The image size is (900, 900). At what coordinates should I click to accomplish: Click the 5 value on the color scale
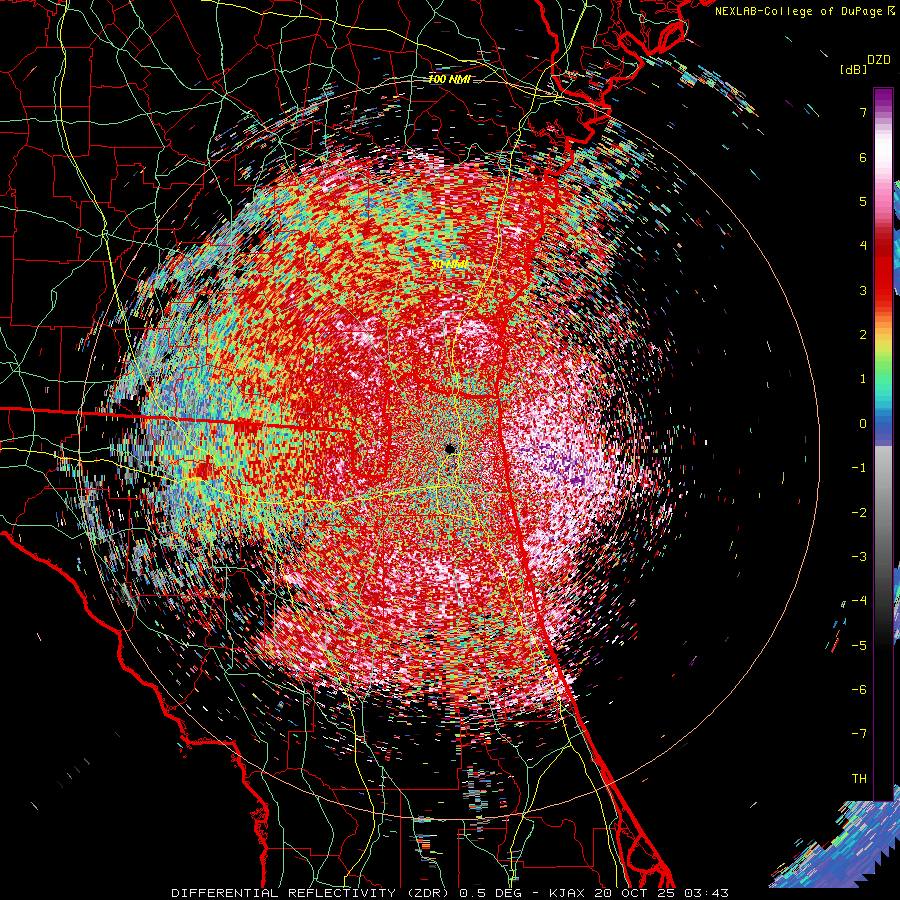tap(863, 201)
